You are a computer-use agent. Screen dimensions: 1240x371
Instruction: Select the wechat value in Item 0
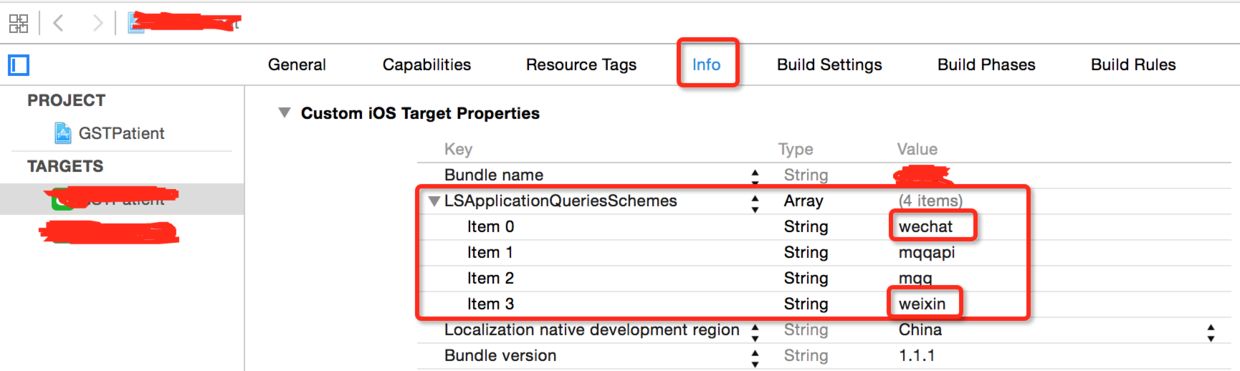click(926, 227)
